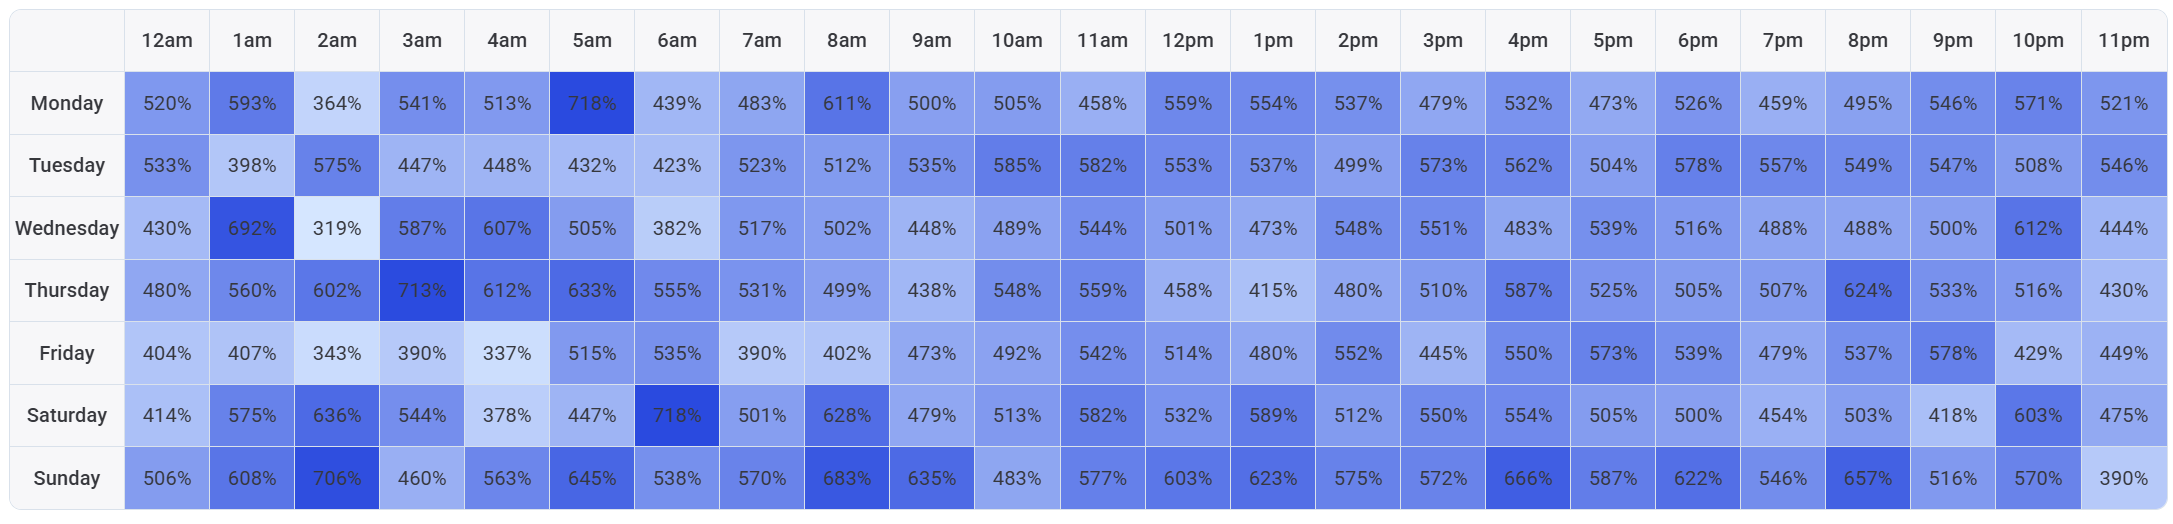Select the Sunday 11pm cell showing 390%

tap(2123, 478)
